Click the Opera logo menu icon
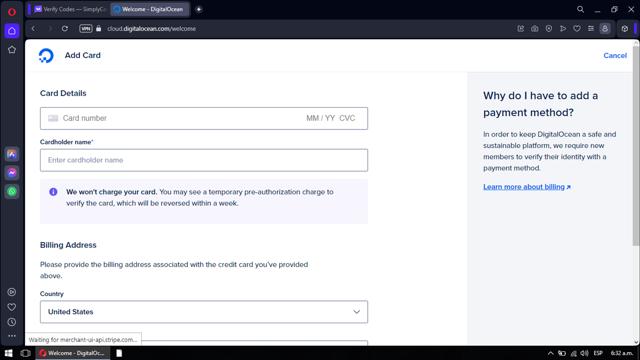Screen dimensions: 640x360 pos(12,12)
